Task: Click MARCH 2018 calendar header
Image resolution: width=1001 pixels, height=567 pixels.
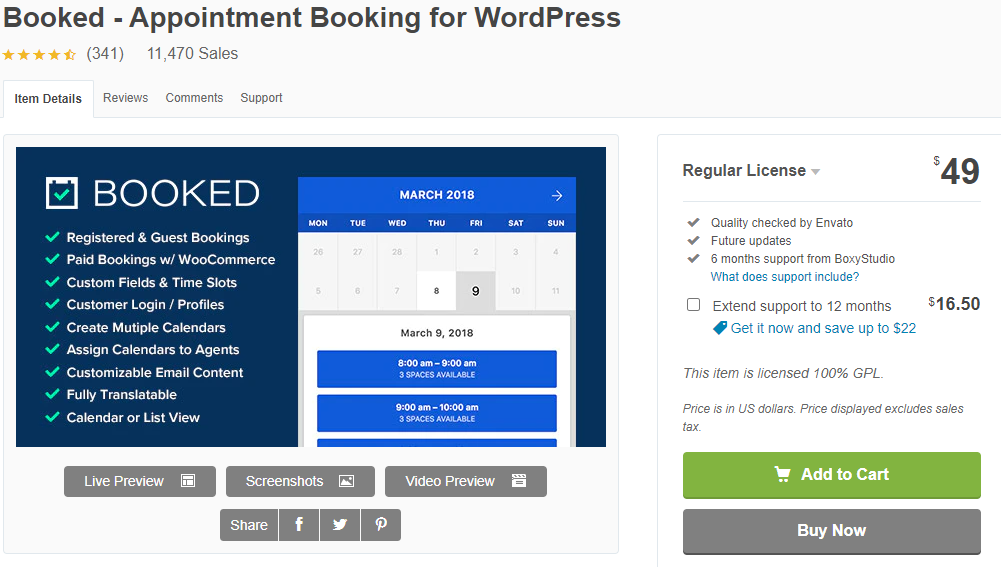Action: pos(437,195)
